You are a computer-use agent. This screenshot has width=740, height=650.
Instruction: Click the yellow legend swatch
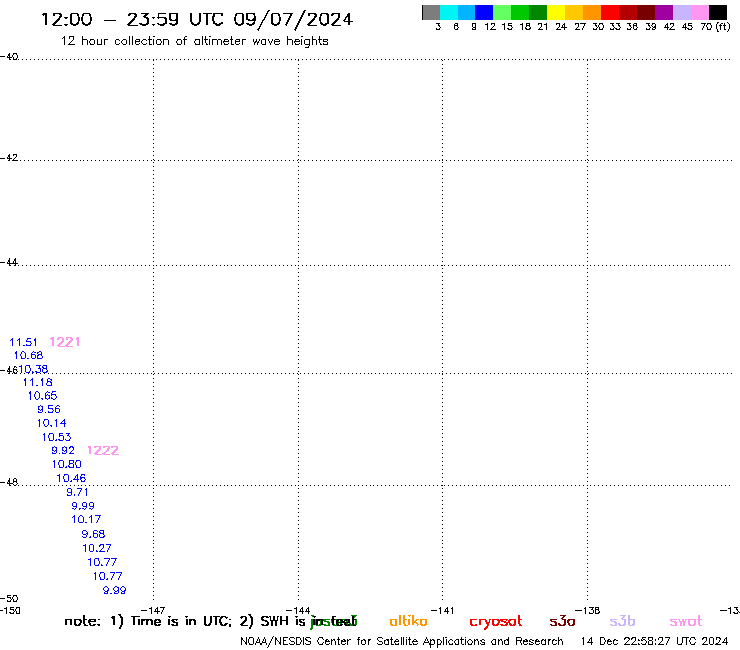click(556, 12)
